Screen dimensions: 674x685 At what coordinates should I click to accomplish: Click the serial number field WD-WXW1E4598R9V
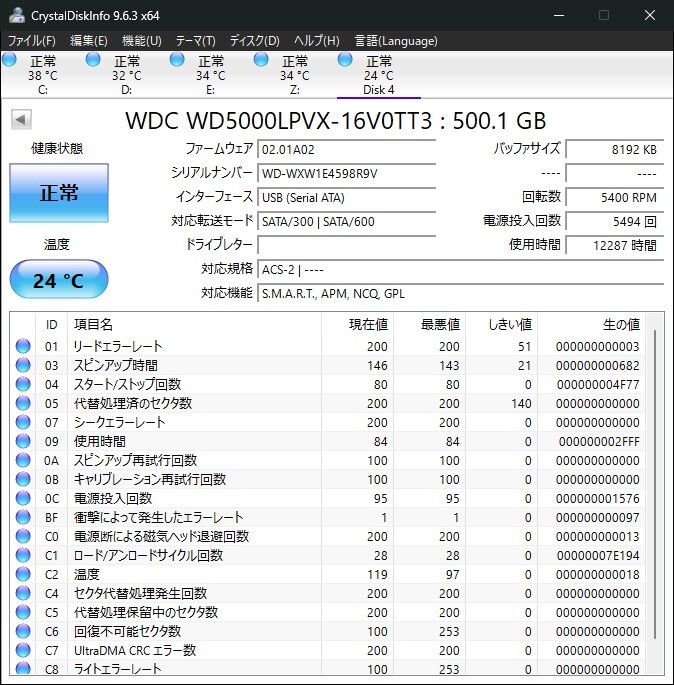tap(346, 173)
